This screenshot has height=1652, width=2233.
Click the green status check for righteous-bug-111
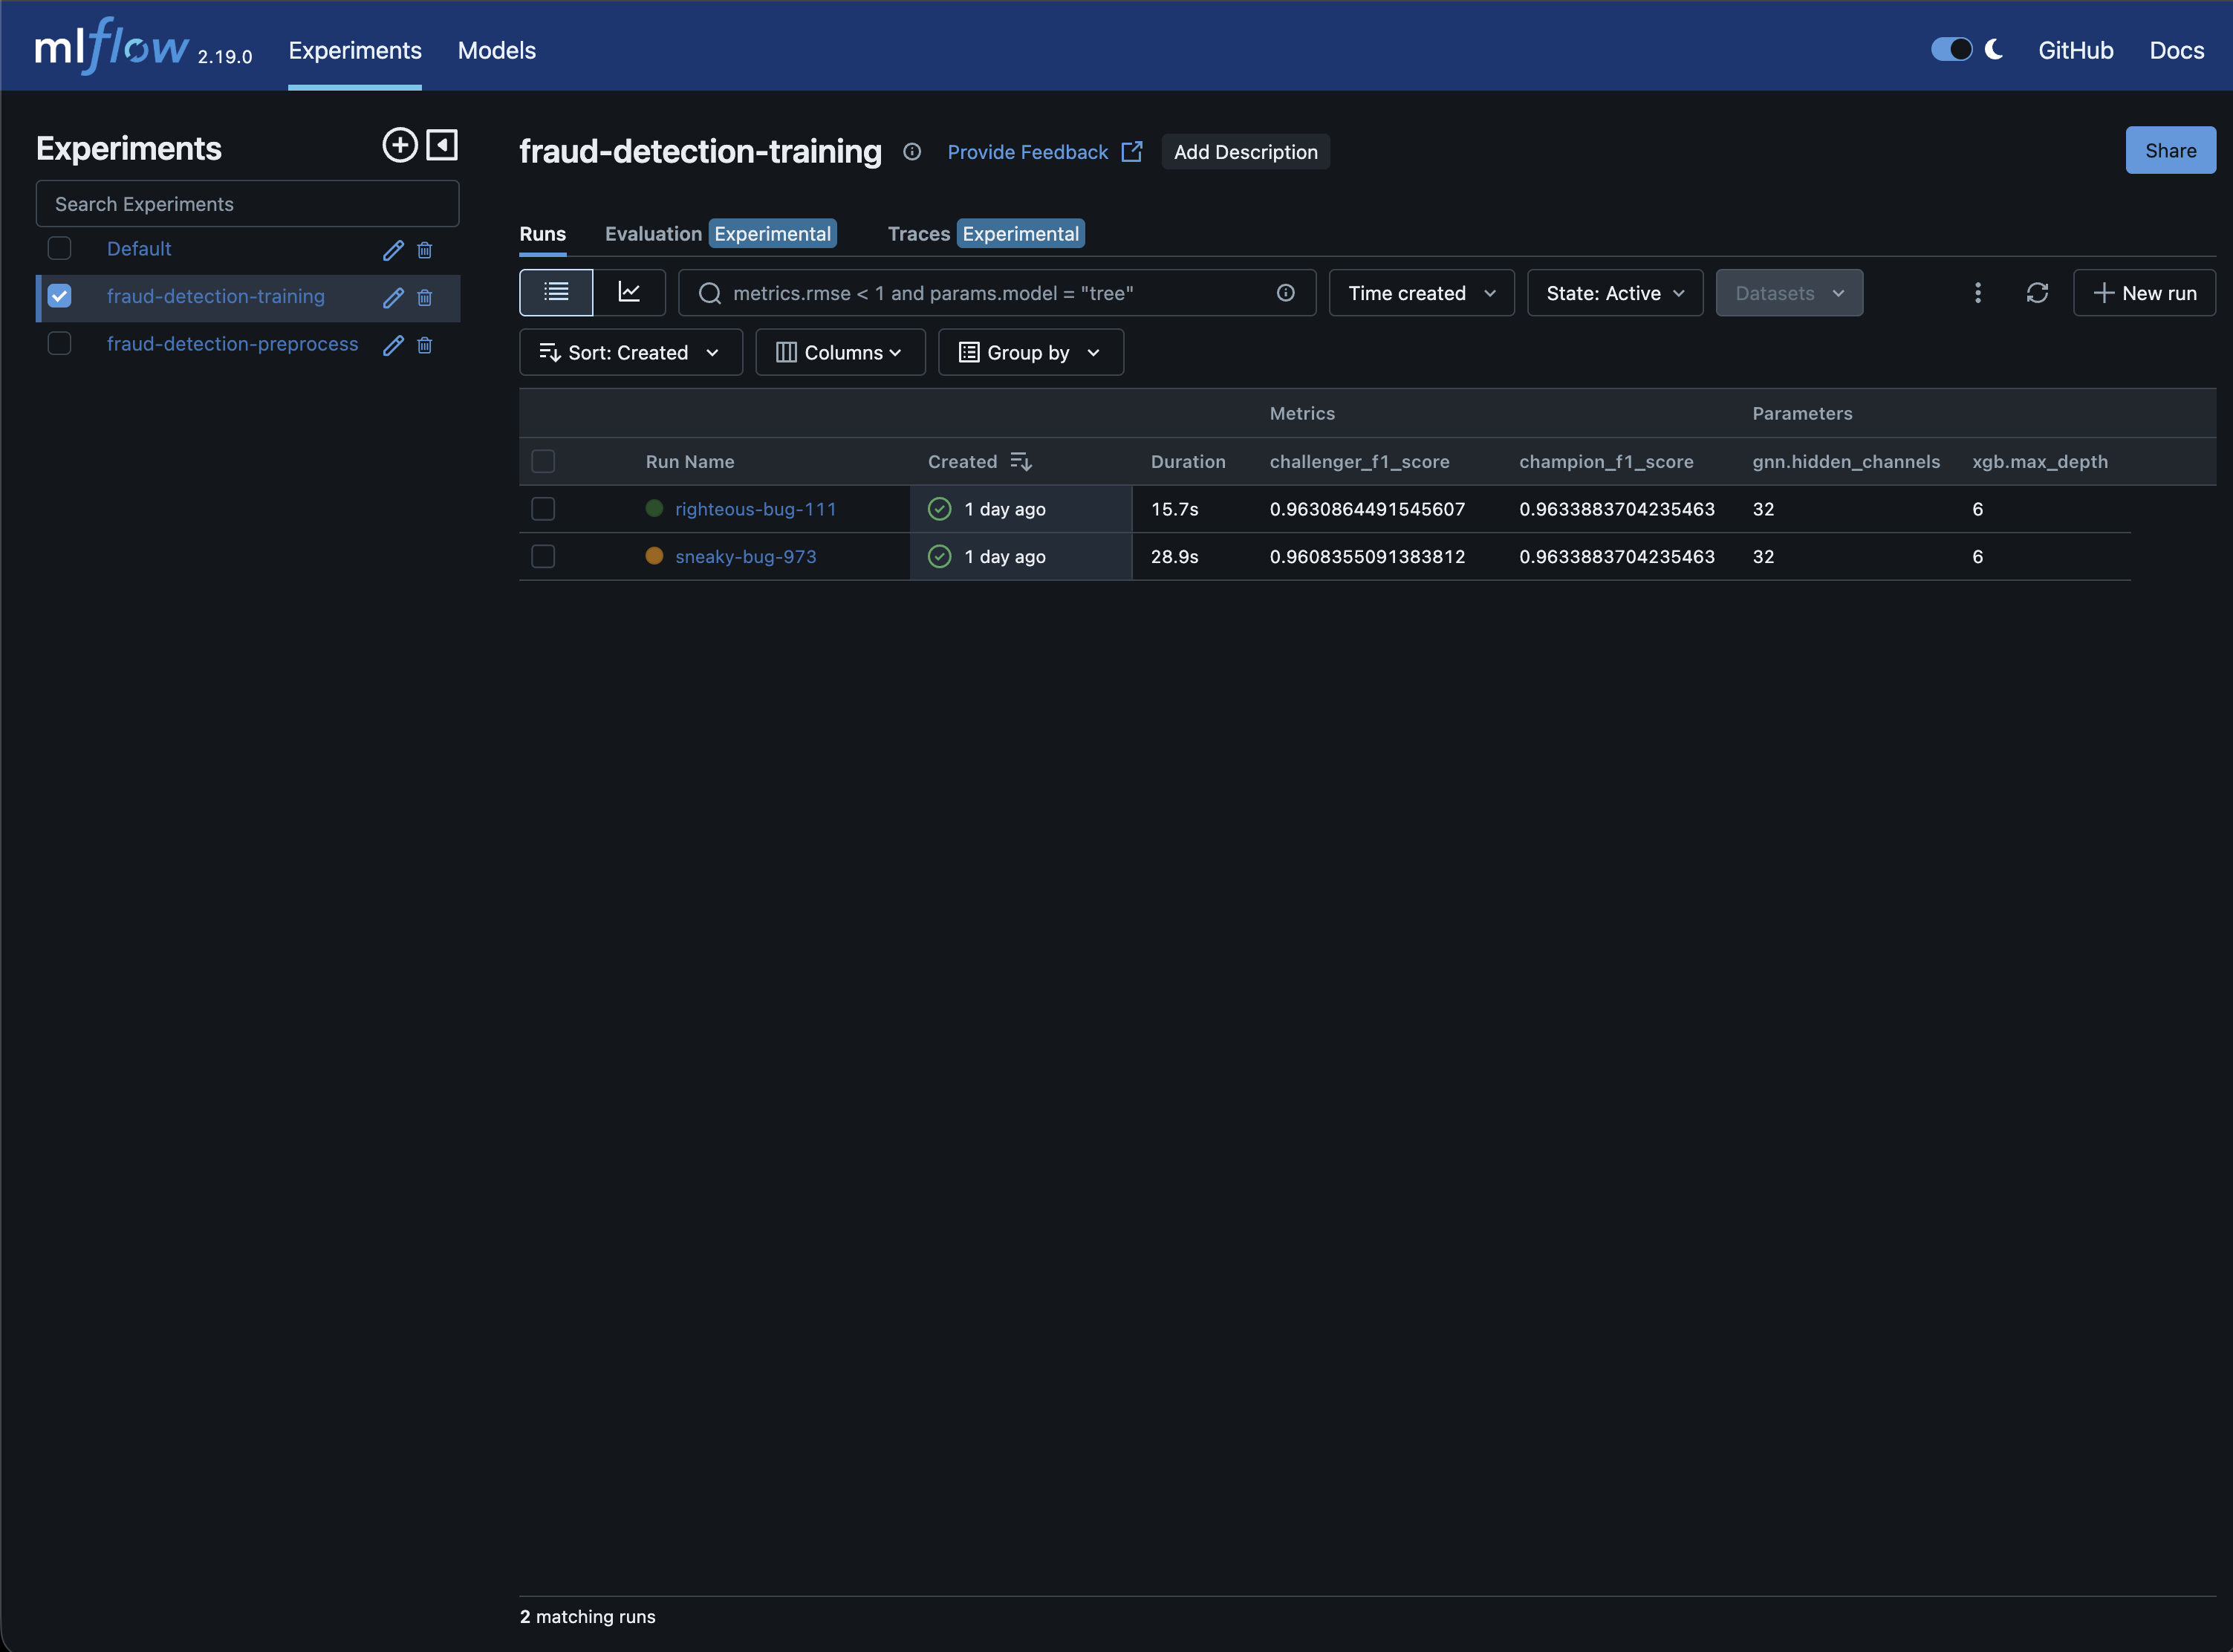(940, 509)
